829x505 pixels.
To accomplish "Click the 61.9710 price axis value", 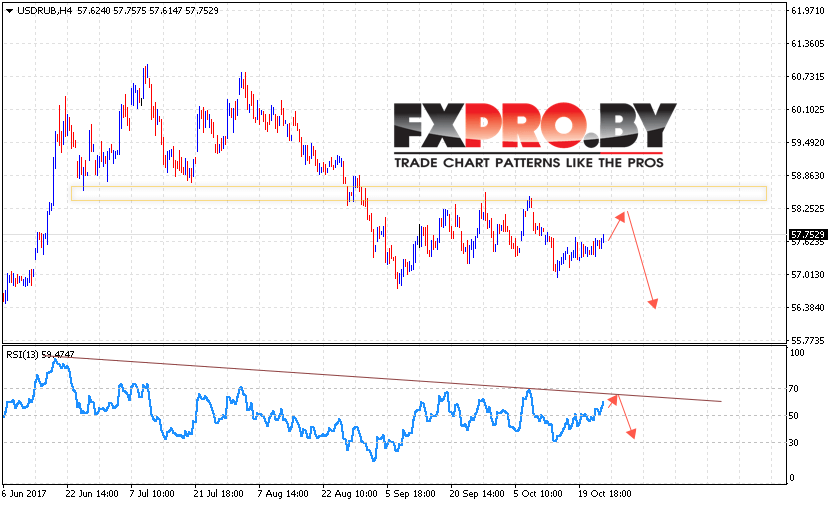I will [x=807, y=11].
